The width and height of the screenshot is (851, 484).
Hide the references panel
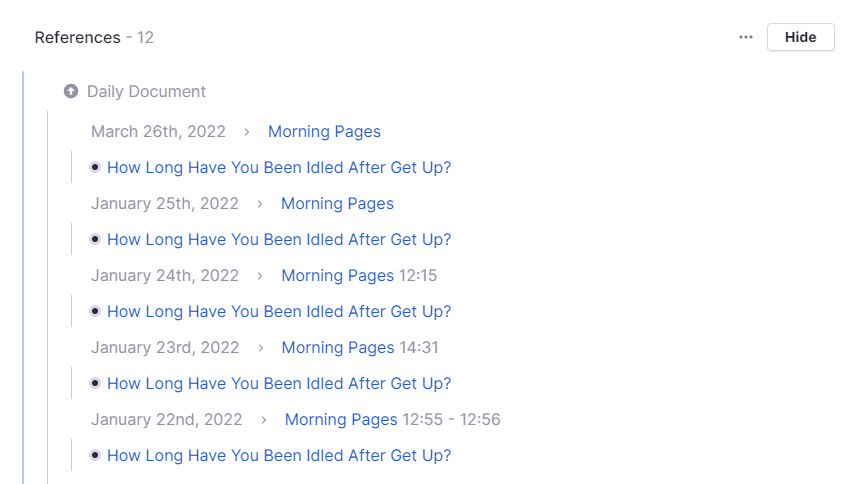point(800,37)
